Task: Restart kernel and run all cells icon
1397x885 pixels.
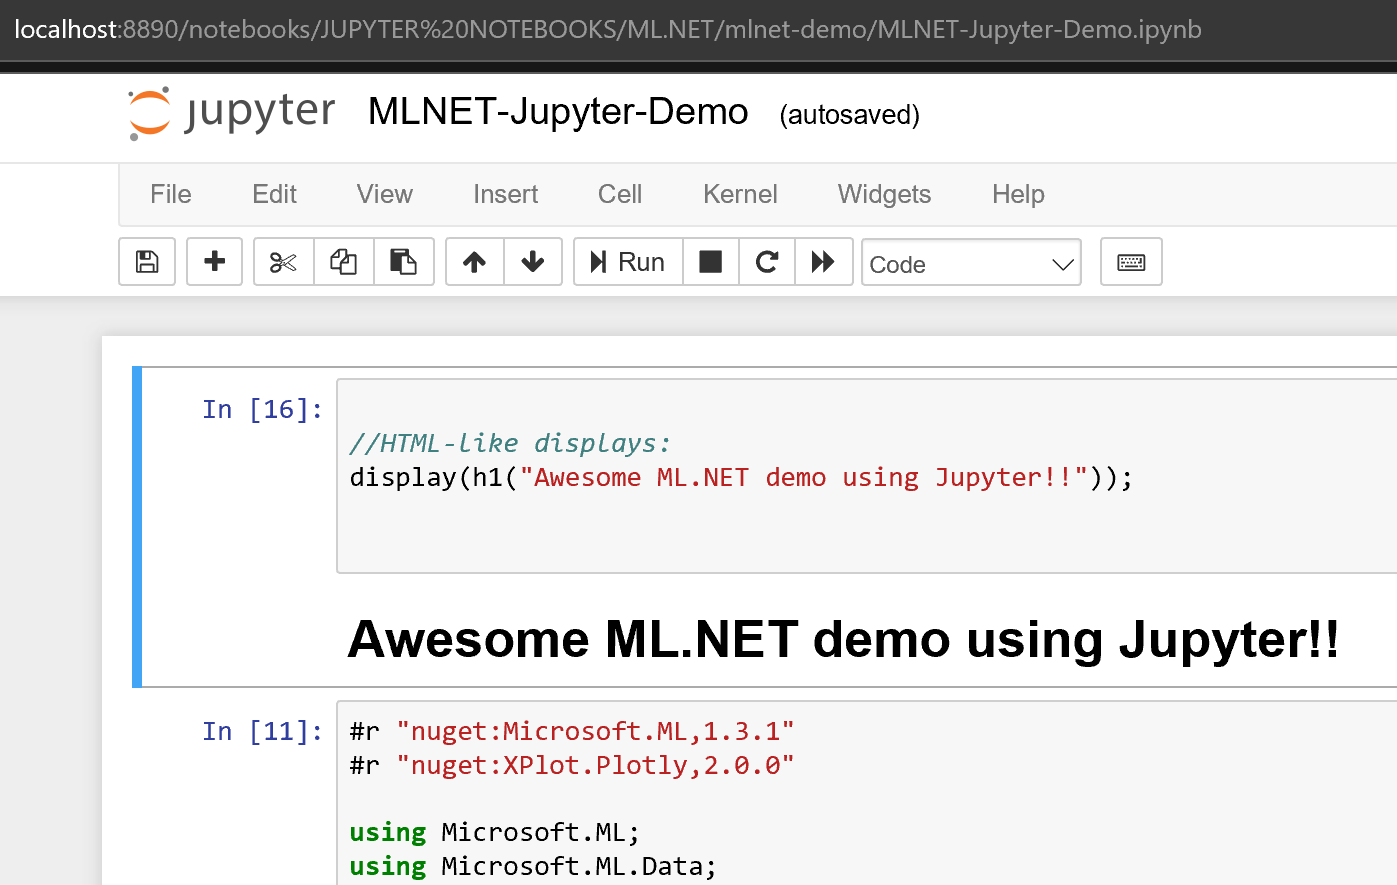Action: [x=823, y=262]
